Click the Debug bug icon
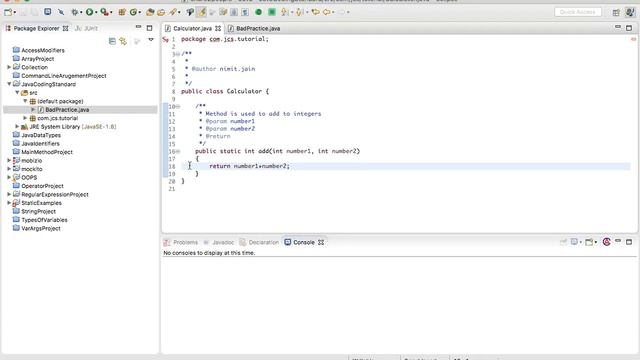The height and width of the screenshot is (360, 640). [74, 12]
